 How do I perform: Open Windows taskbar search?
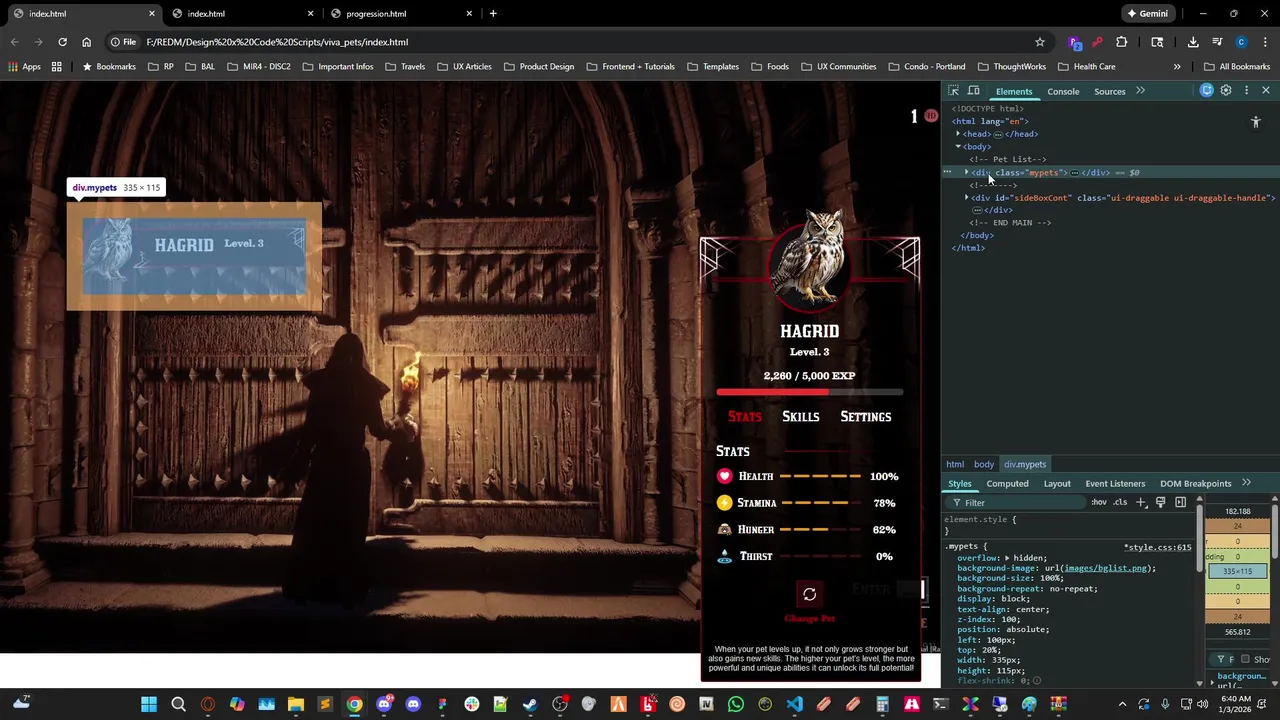178,704
